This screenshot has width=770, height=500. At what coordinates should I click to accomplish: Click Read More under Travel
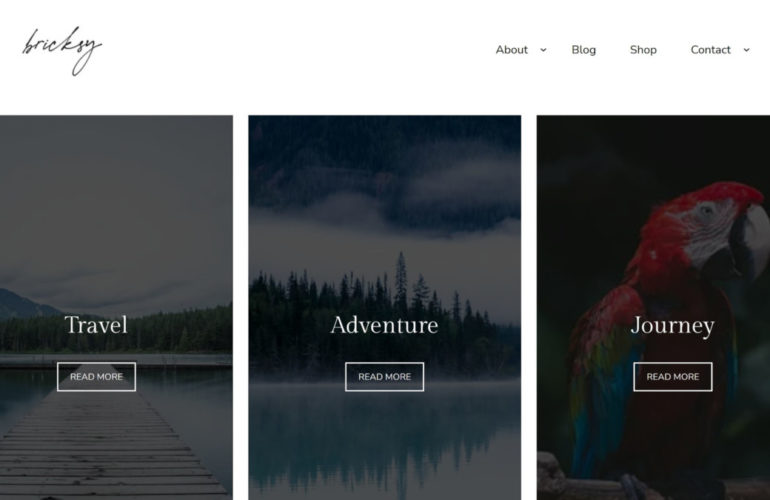click(96, 377)
